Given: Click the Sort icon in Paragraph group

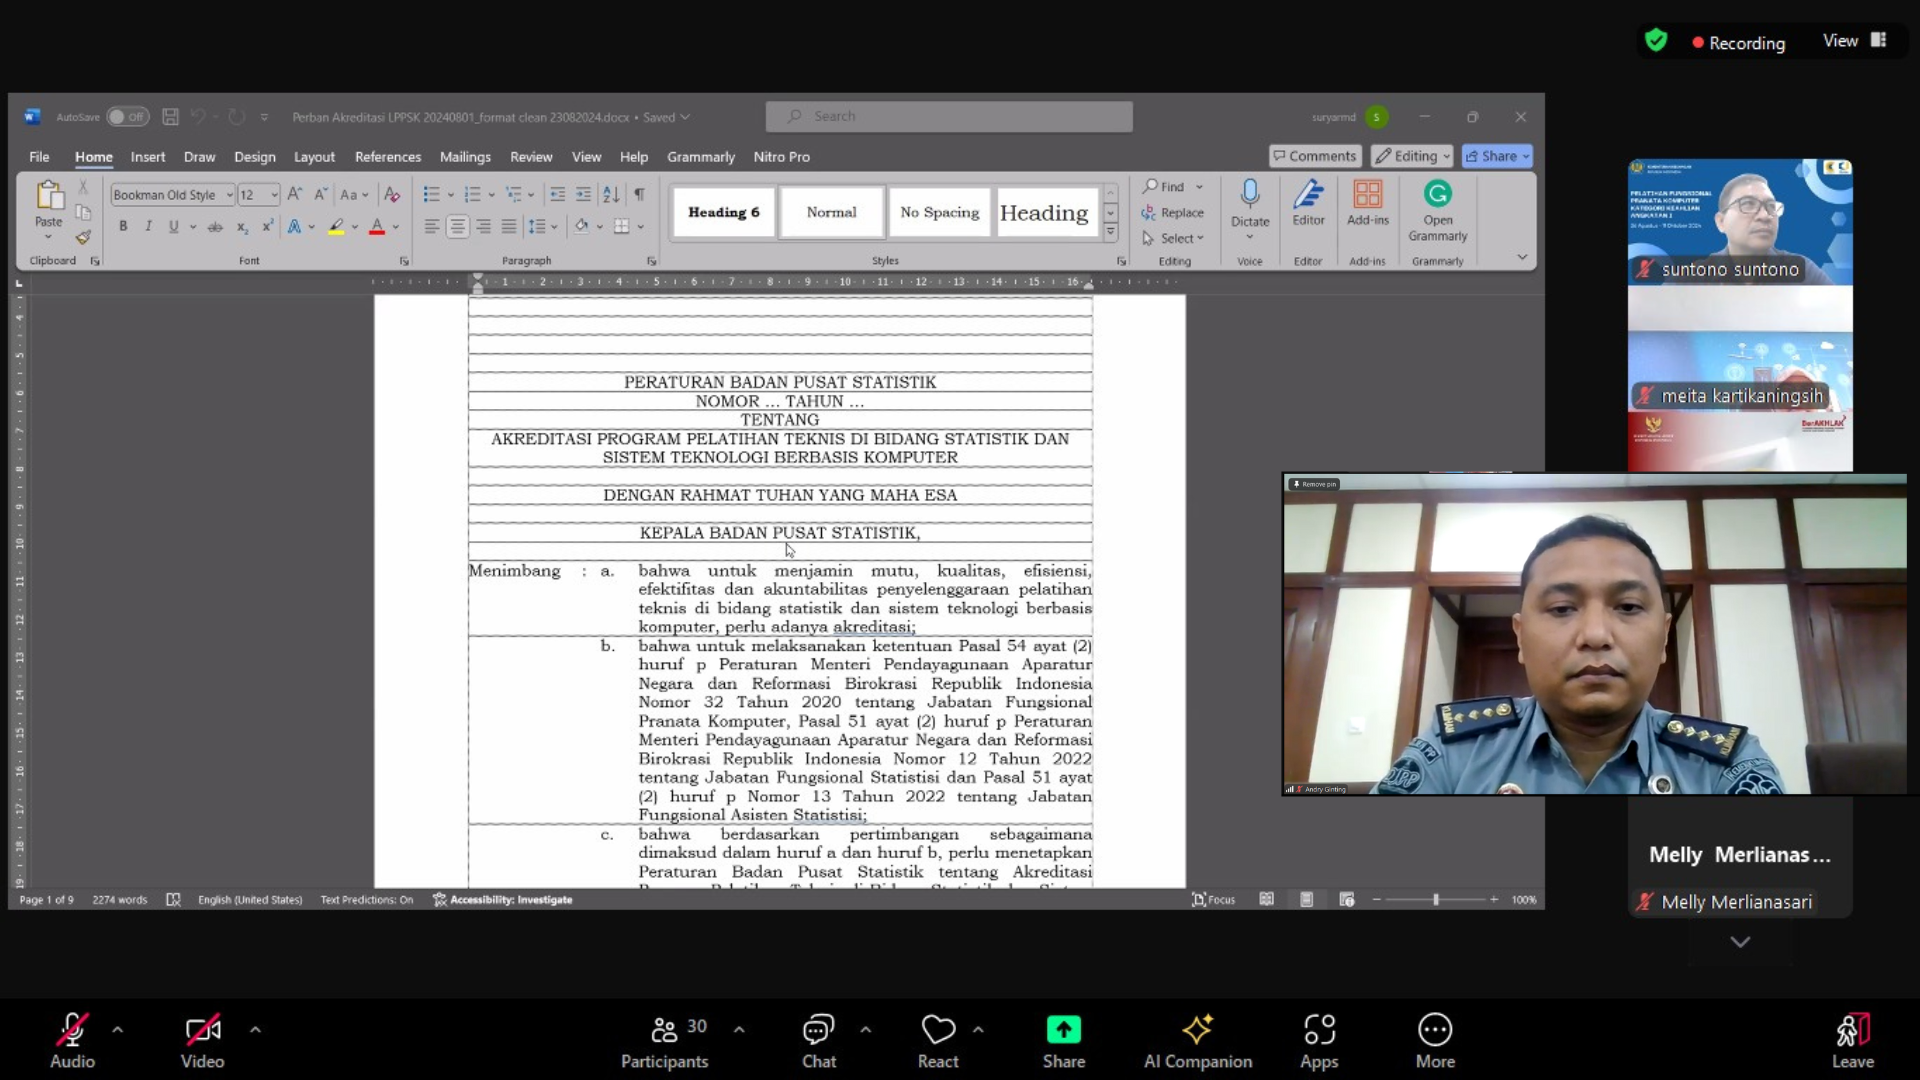Looking at the screenshot, I should [x=611, y=195].
